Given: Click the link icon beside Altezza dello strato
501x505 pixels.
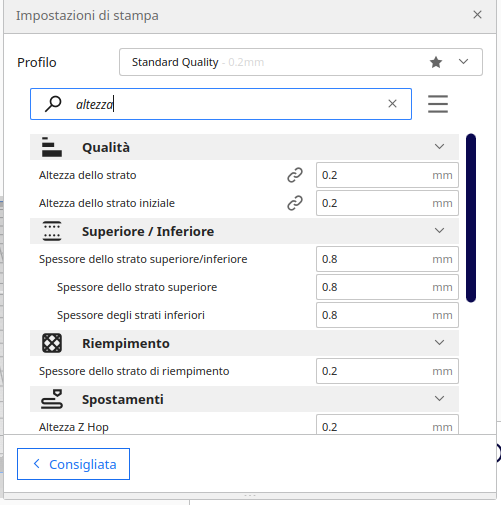Looking at the screenshot, I should tap(295, 175).
